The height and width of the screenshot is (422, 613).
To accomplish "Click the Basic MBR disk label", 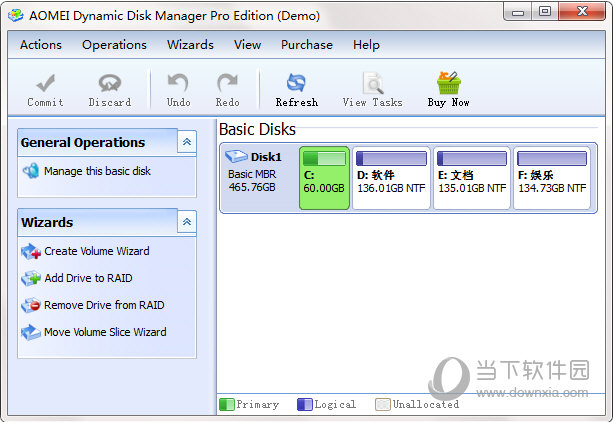I will 252,174.
